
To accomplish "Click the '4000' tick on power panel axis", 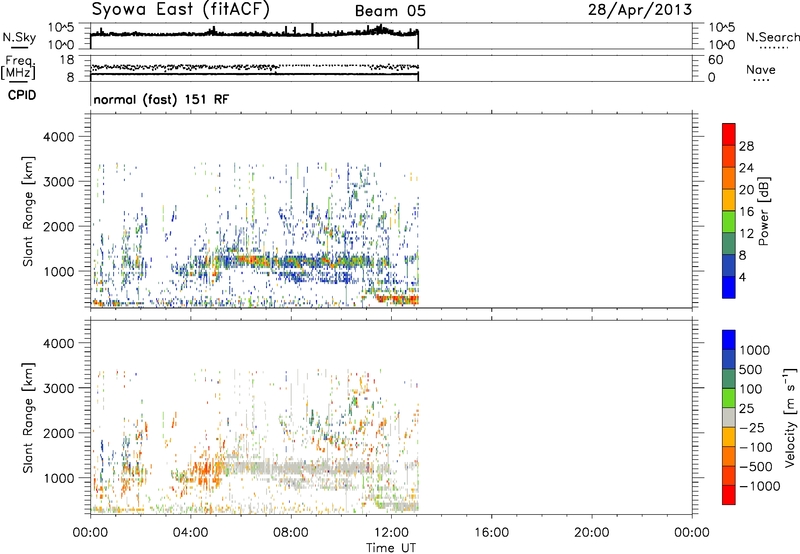I will click(x=59, y=137).
